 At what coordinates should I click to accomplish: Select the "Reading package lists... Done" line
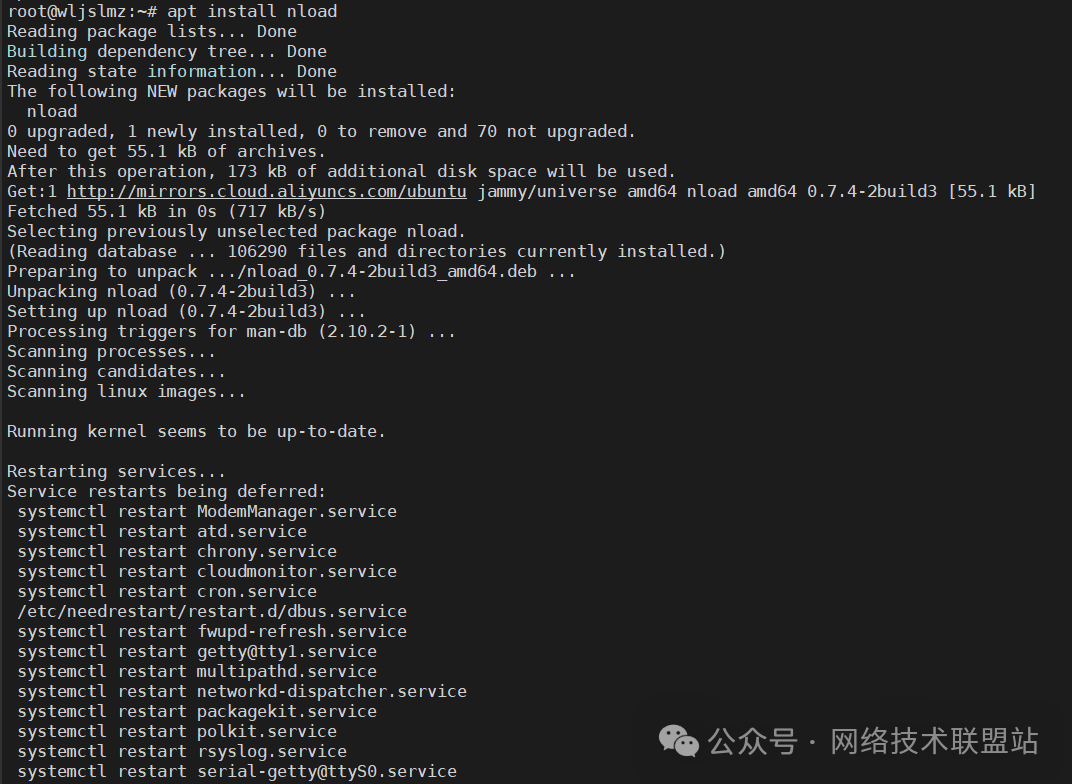[152, 31]
